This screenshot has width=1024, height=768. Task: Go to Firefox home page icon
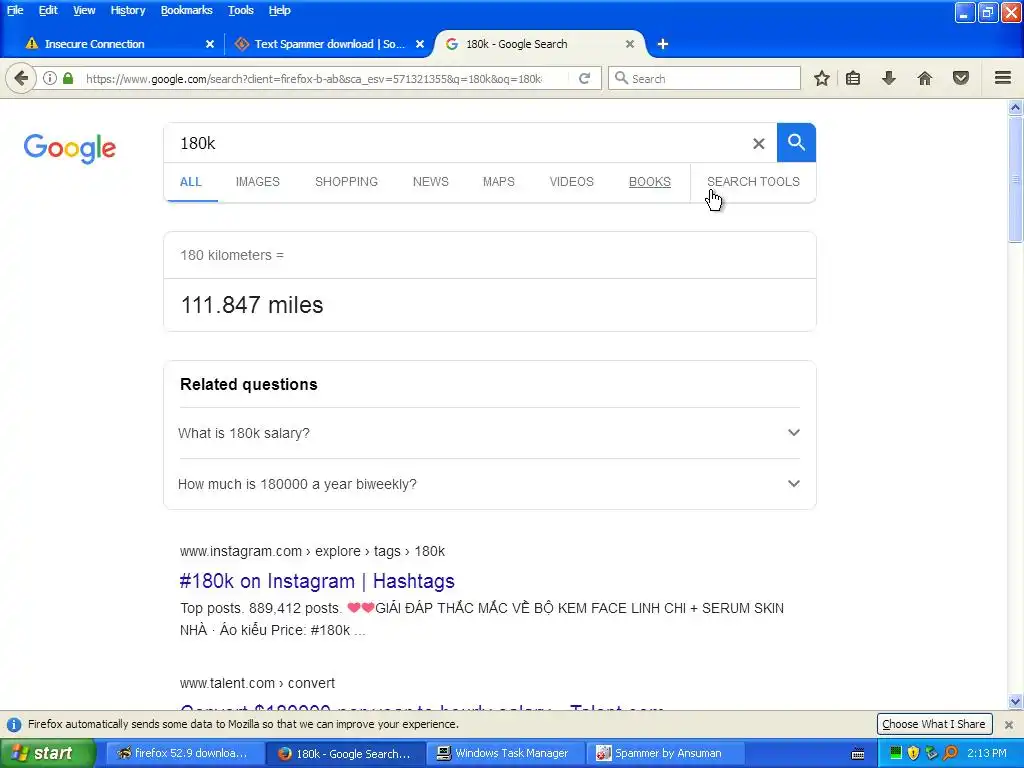point(925,78)
